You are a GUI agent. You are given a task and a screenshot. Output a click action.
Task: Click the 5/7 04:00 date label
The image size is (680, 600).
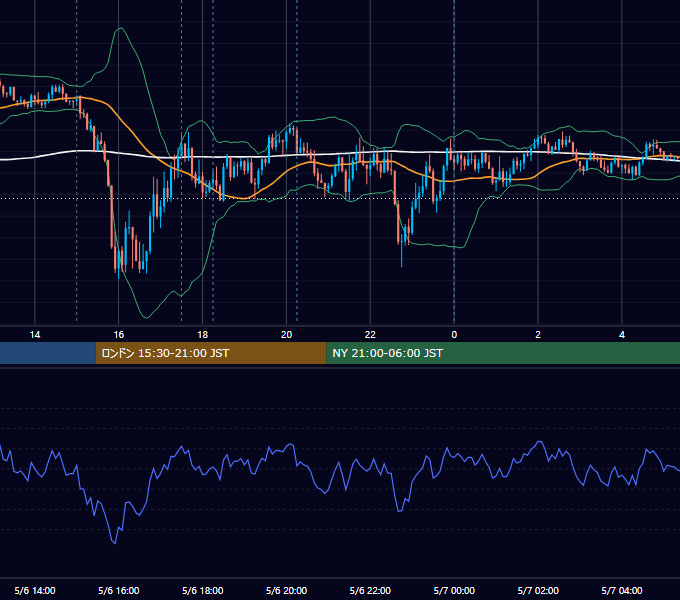tap(622, 590)
